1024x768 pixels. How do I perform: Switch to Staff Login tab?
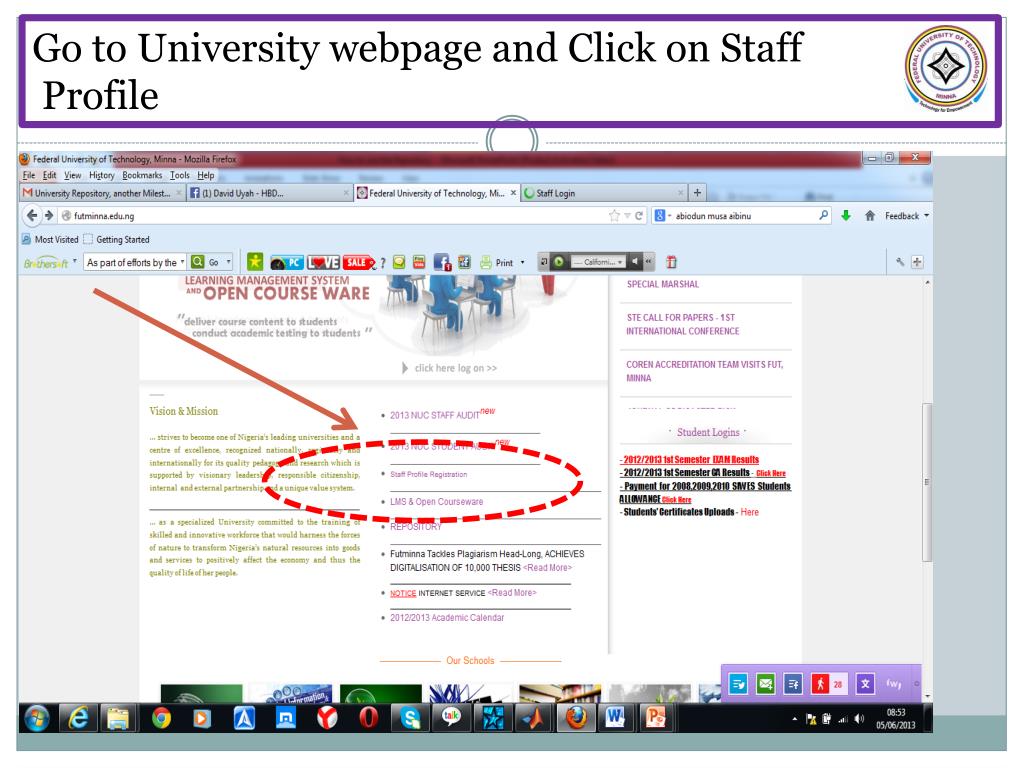(604, 193)
